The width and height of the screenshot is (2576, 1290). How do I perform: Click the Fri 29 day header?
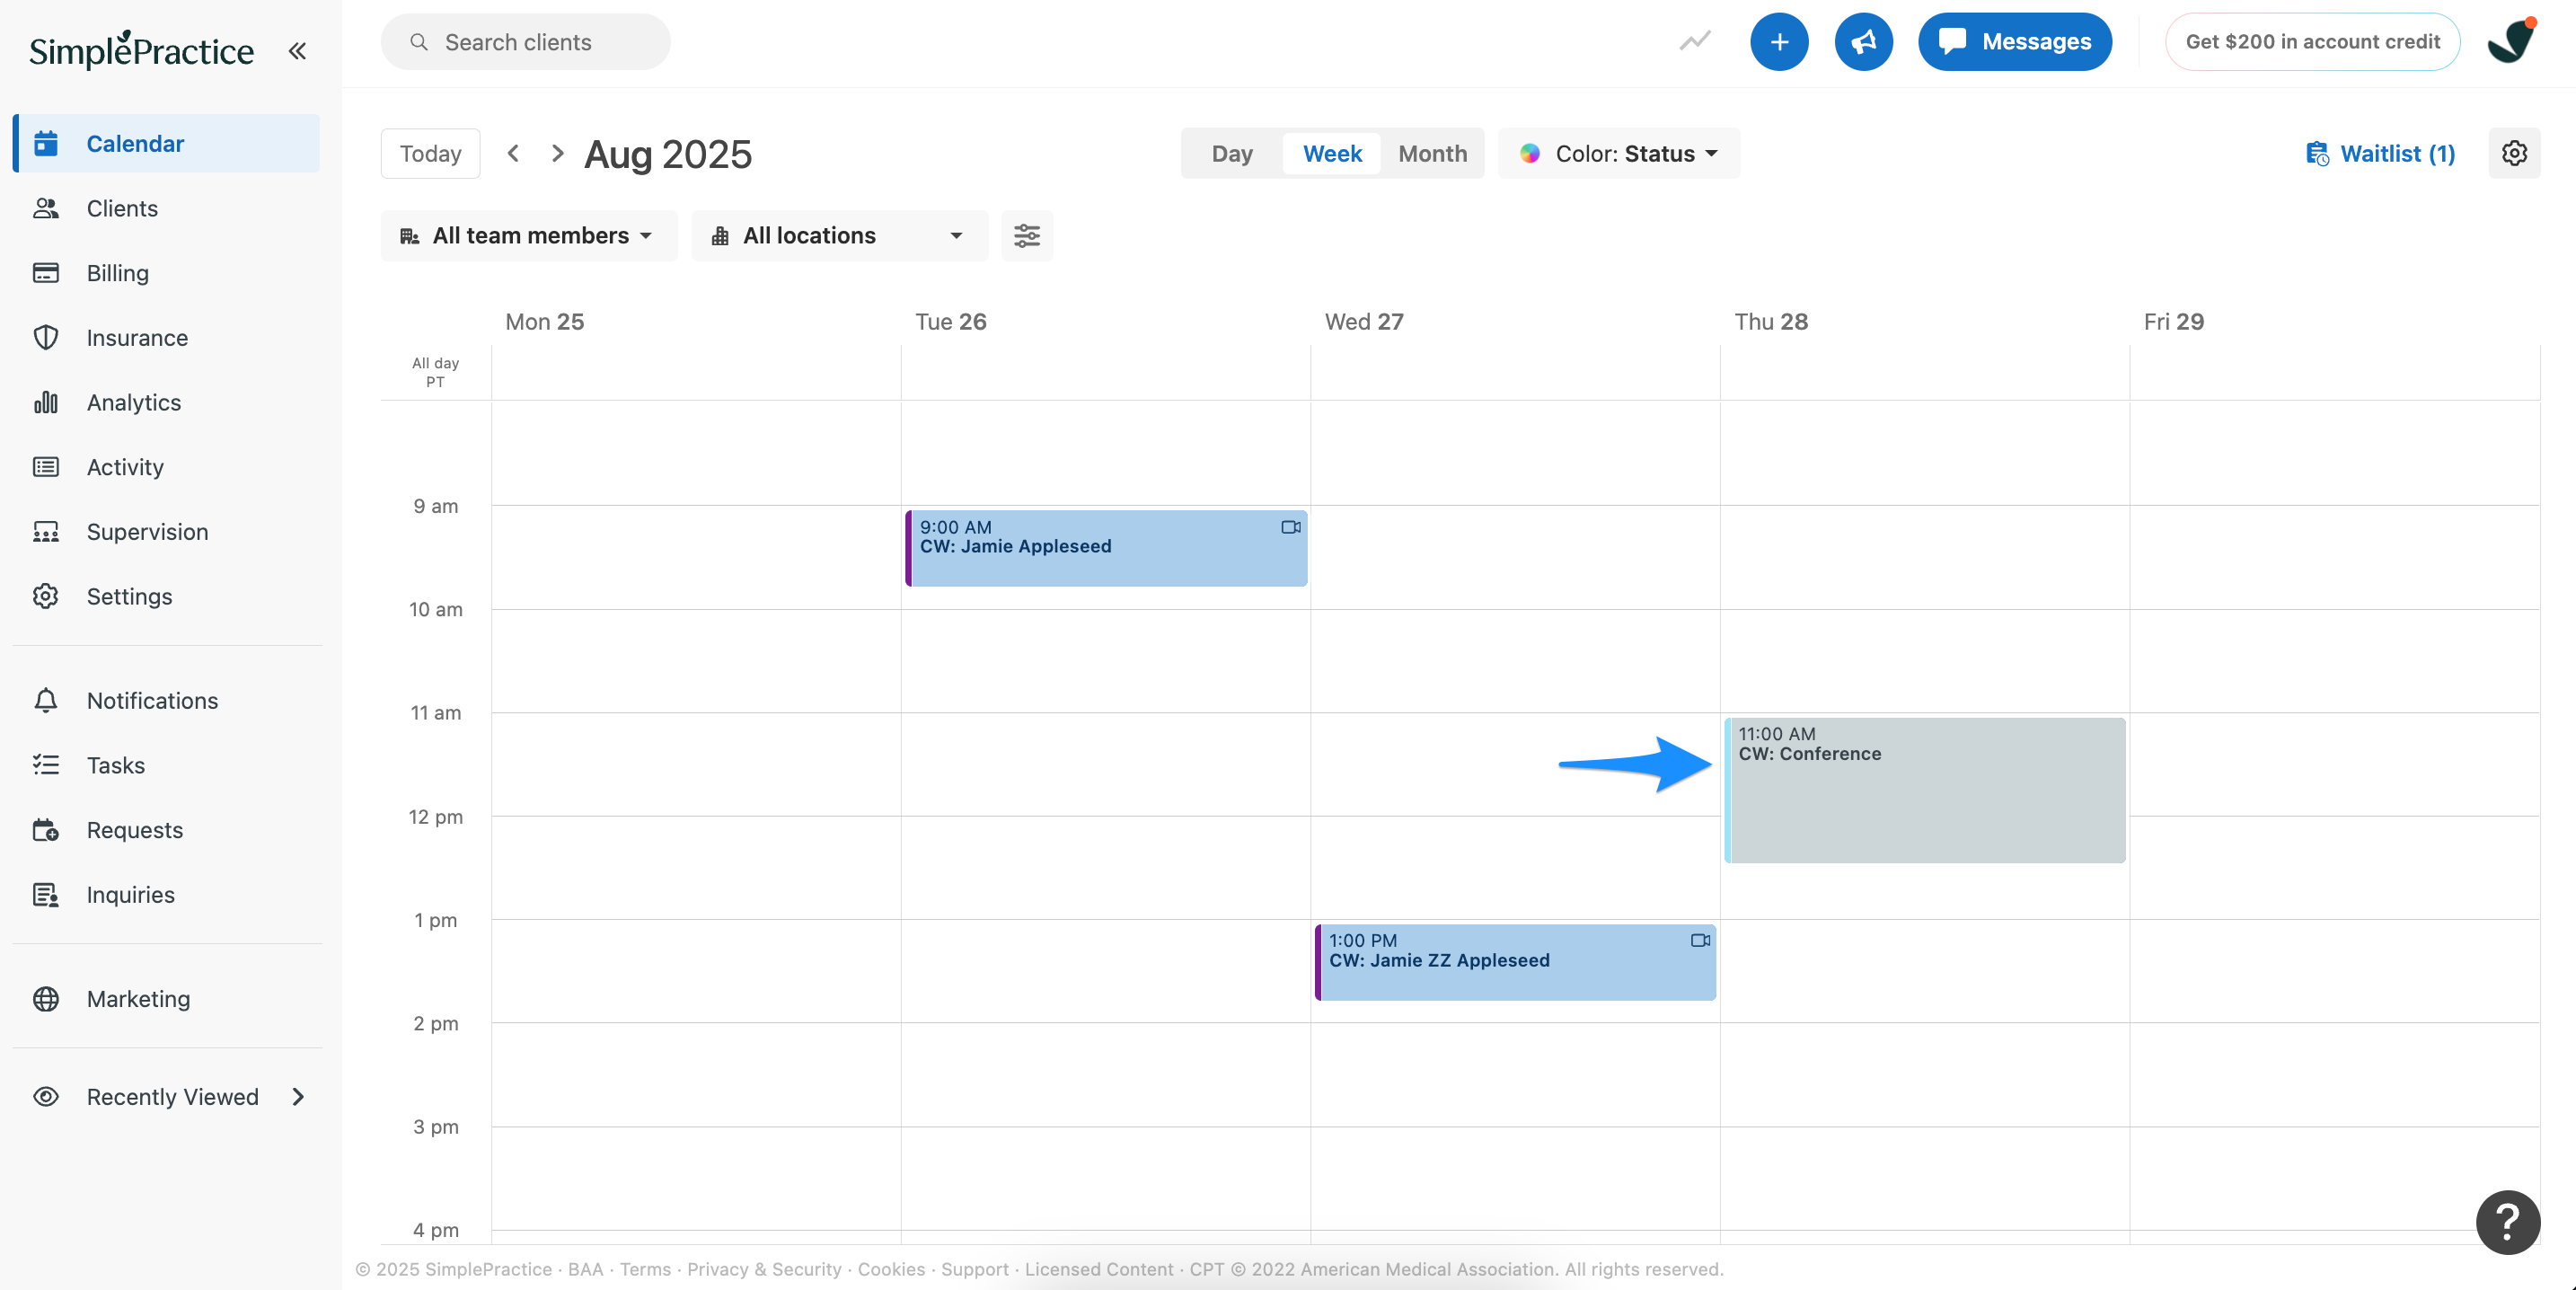click(x=2173, y=322)
